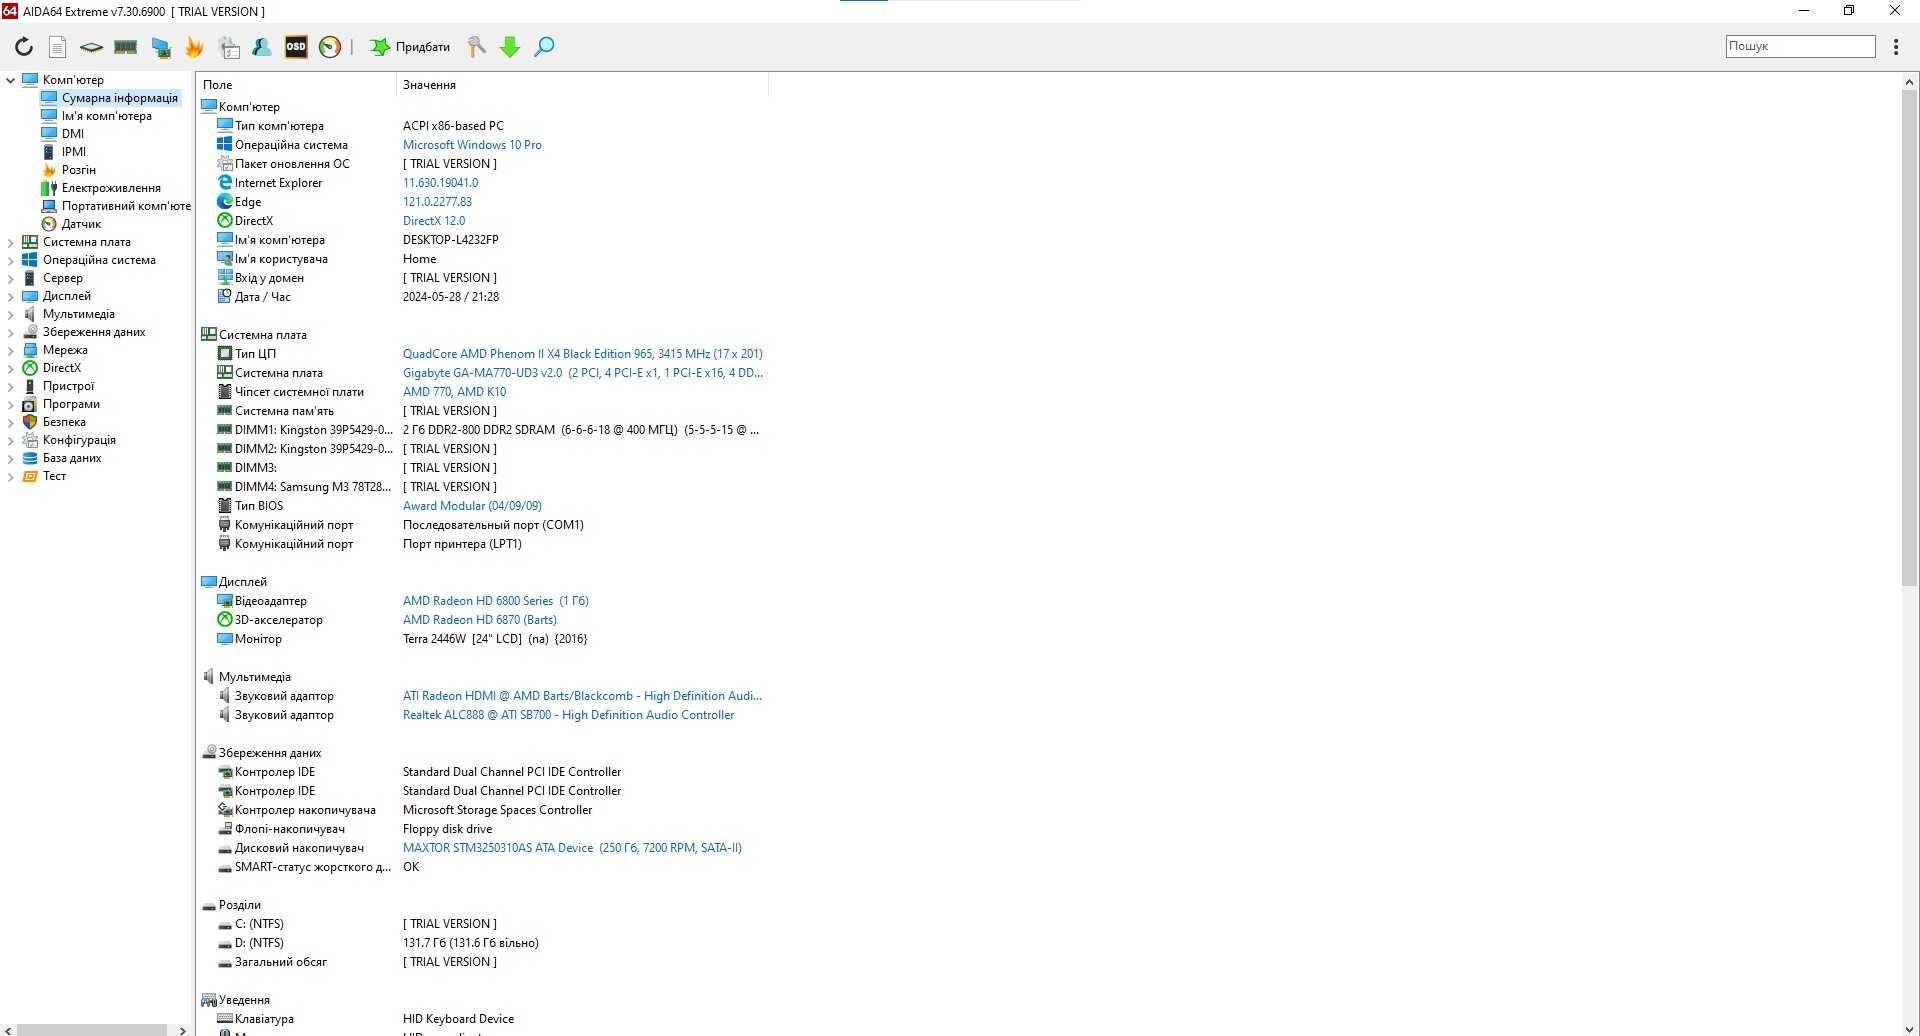Open the AMD 770, AMD K10 link
1920x1036 pixels.
[x=454, y=392]
